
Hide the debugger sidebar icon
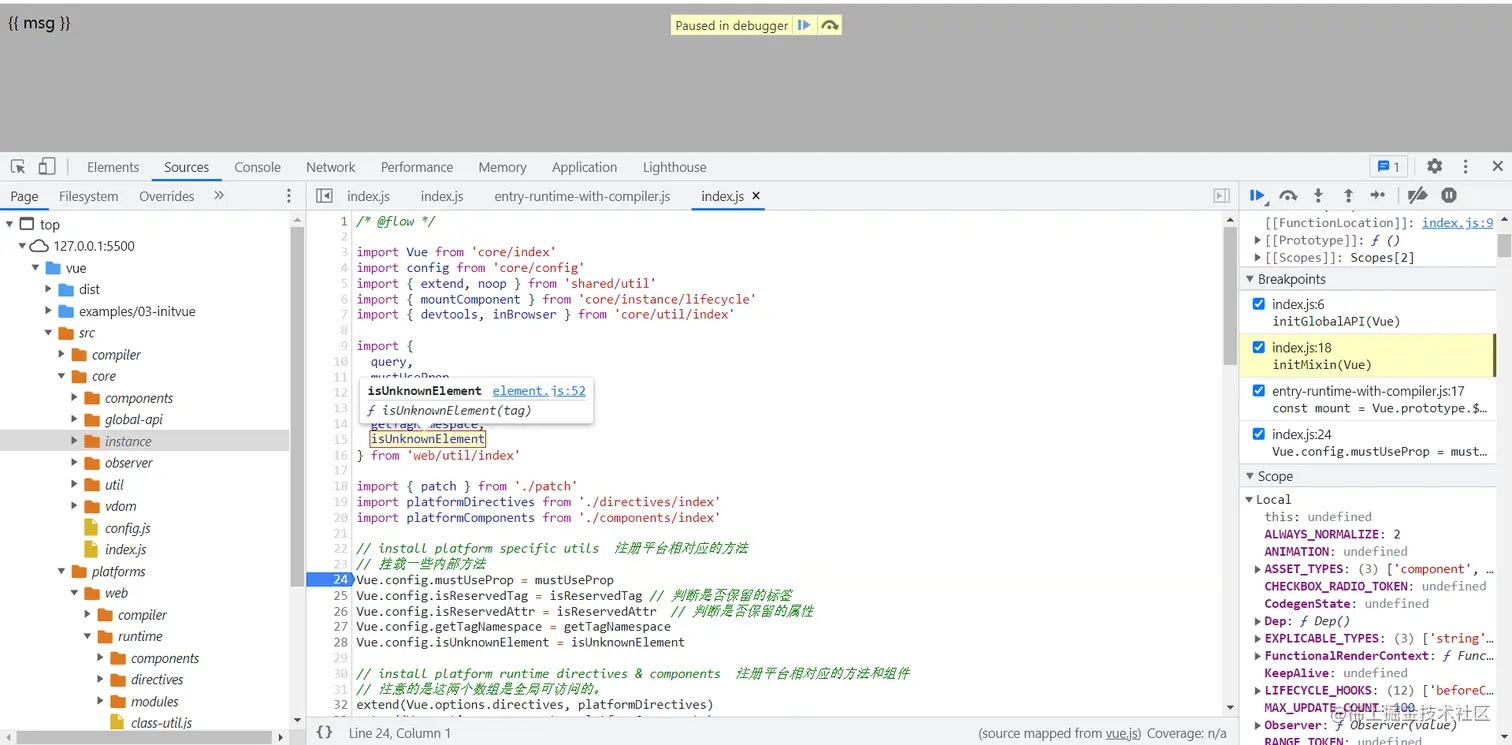[1221, 196]
